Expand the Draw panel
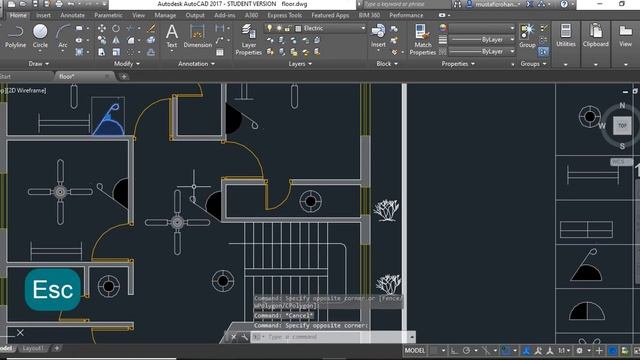Image resolution: width=640 pixels, height=360 pixels. (39, 64)
